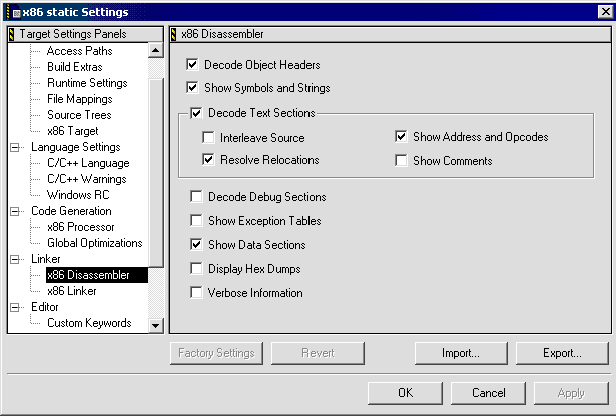Select Global Optimizations panel

[x=95, y=243]
